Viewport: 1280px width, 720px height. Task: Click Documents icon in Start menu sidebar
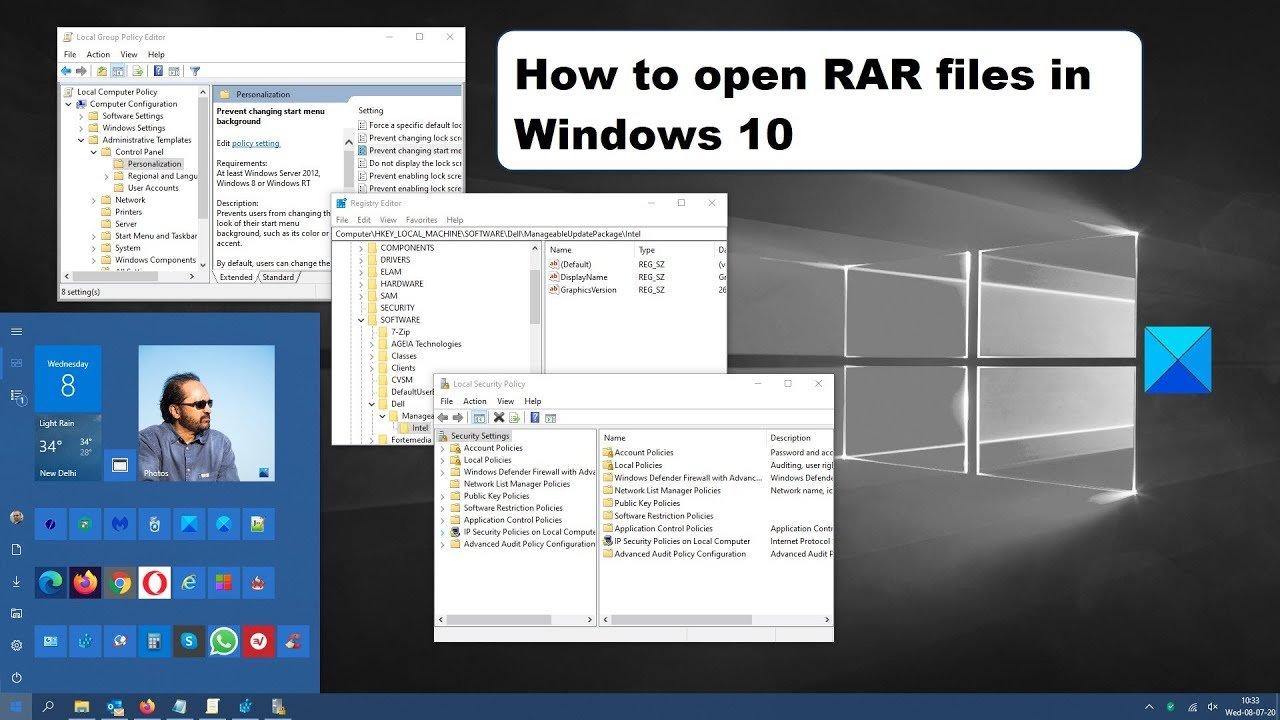pyautogui.click(x=16, y=549)
